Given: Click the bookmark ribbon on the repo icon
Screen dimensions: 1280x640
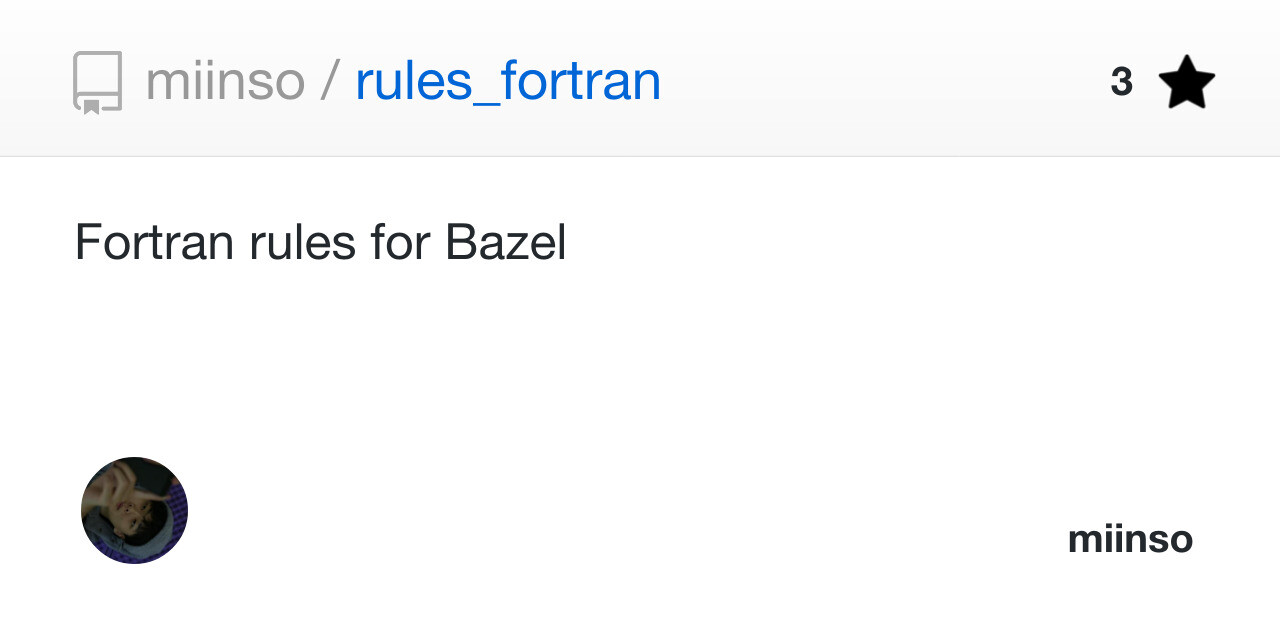Looking at the screenshot, I should 91,105.
